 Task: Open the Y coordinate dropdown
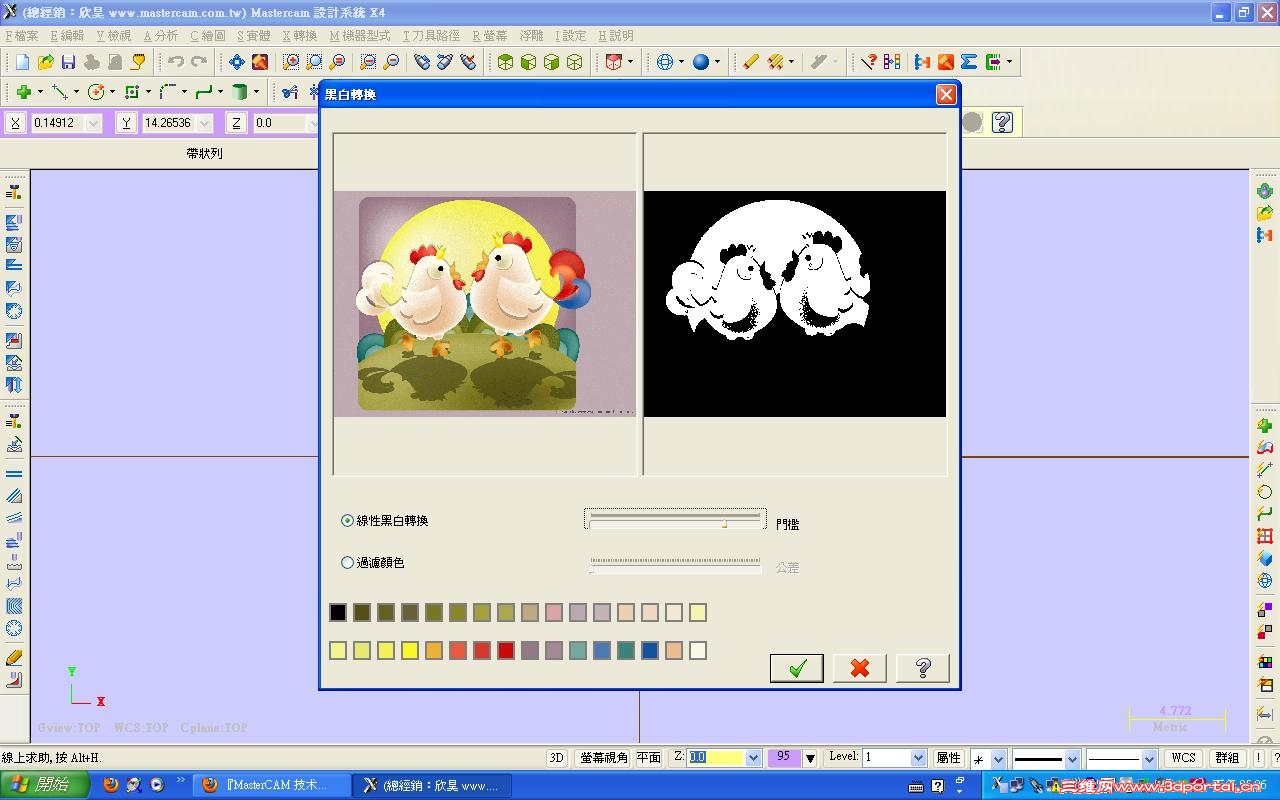(x=204, y=123)
